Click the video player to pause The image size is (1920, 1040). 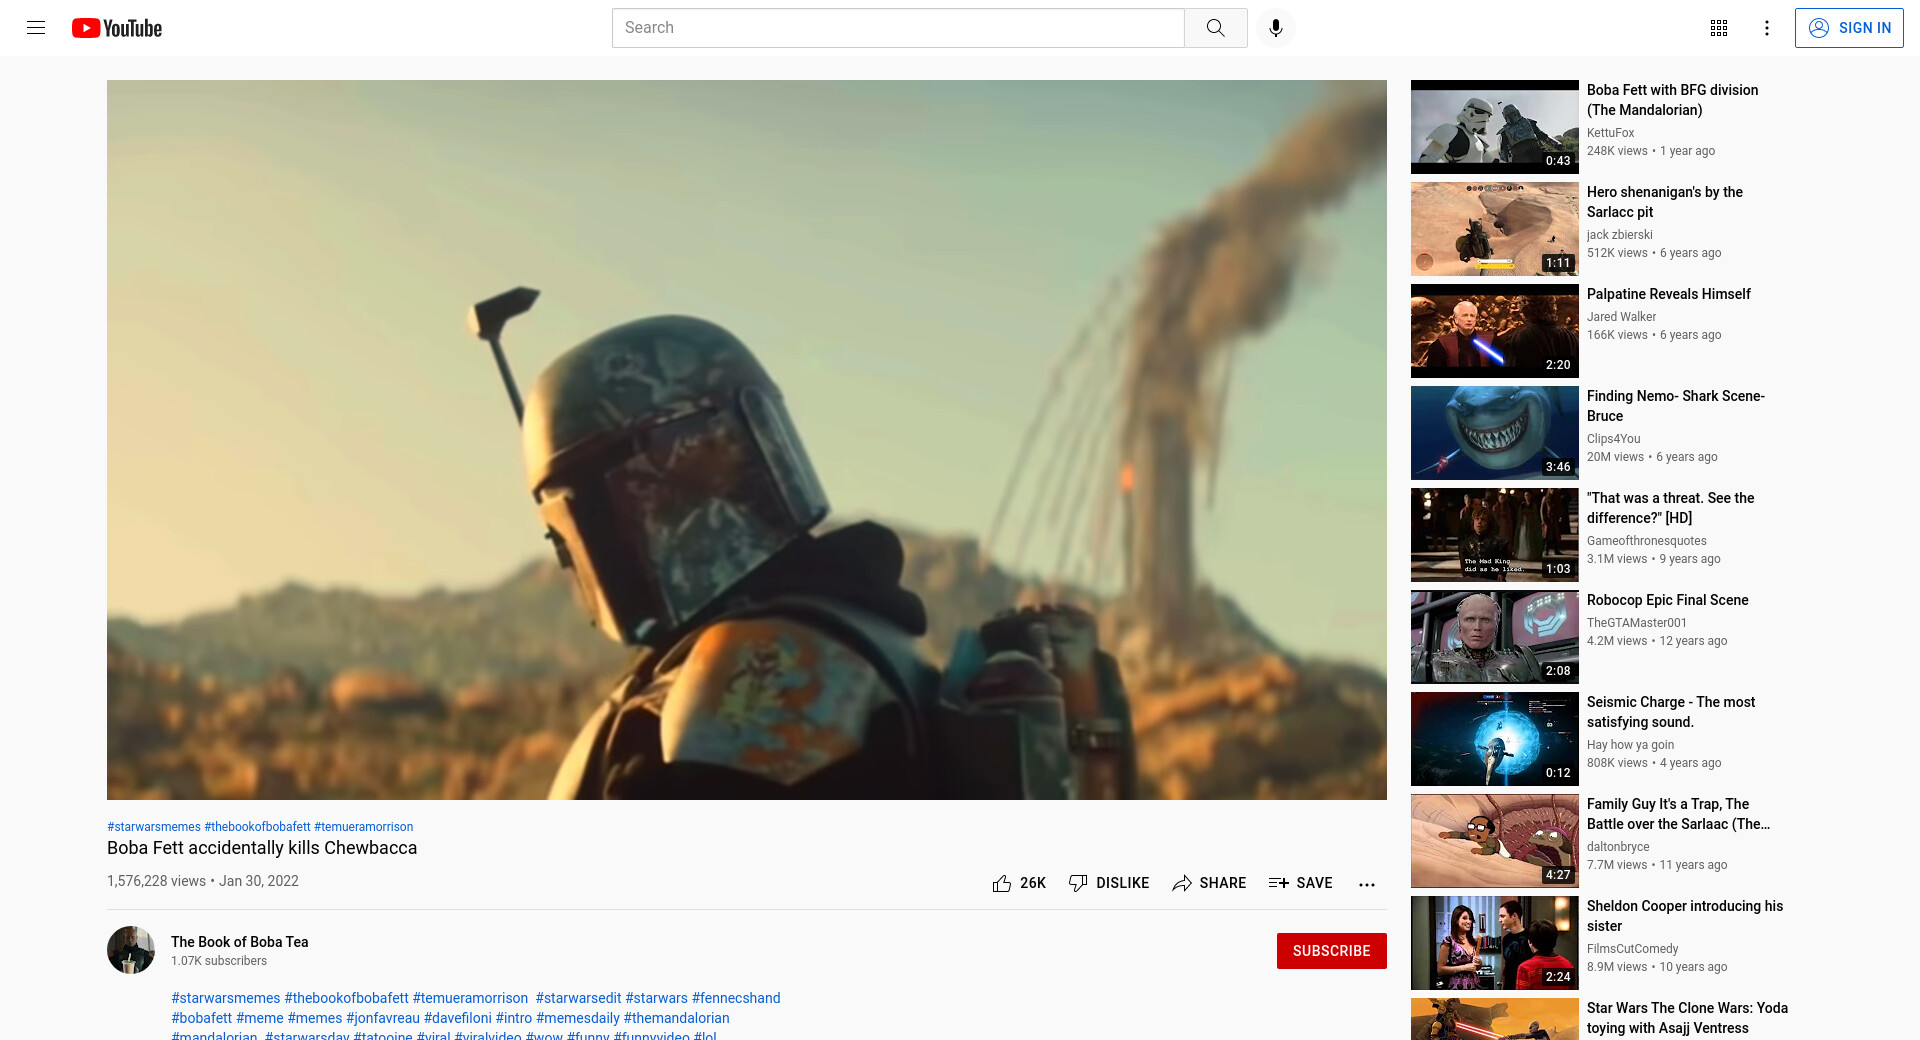point(747,440)
